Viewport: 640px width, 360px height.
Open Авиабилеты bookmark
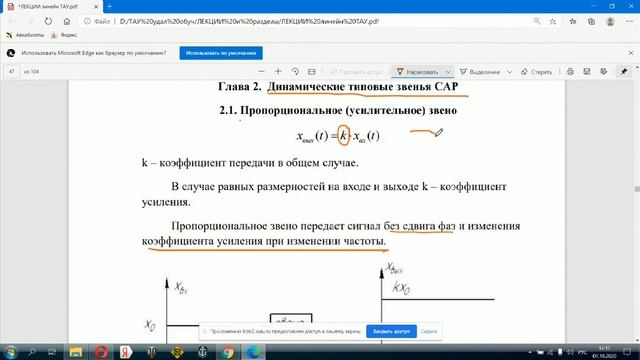pos(25,35)
